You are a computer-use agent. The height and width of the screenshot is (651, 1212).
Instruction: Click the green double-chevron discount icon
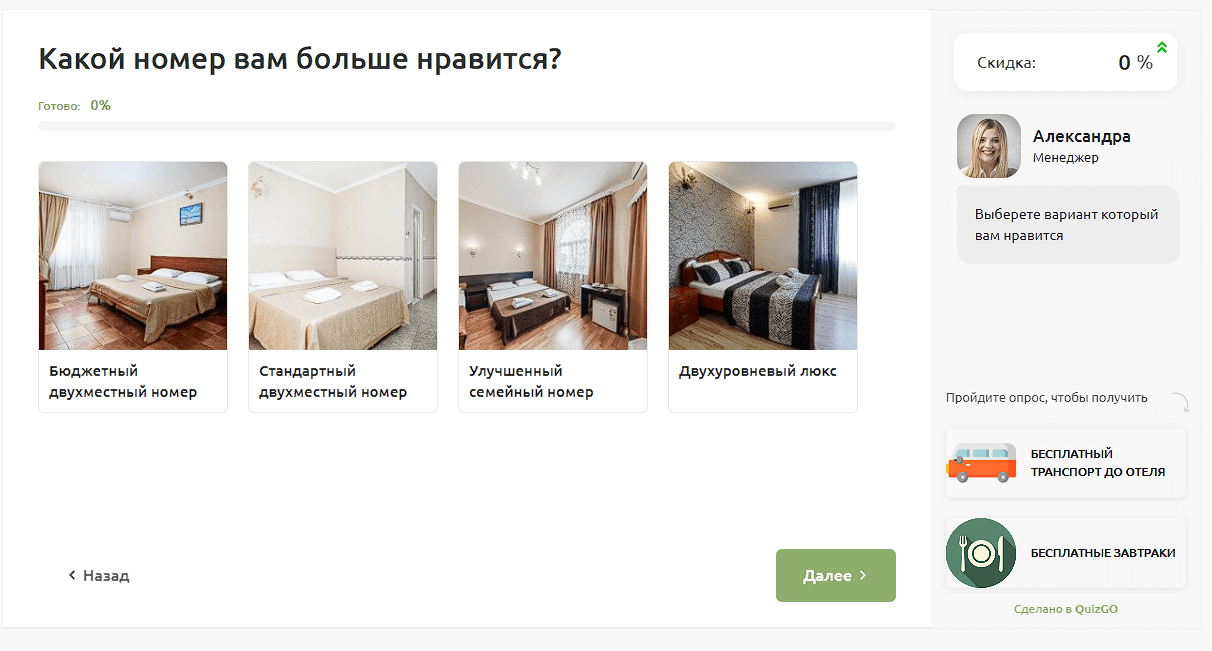coord(1162,47)
